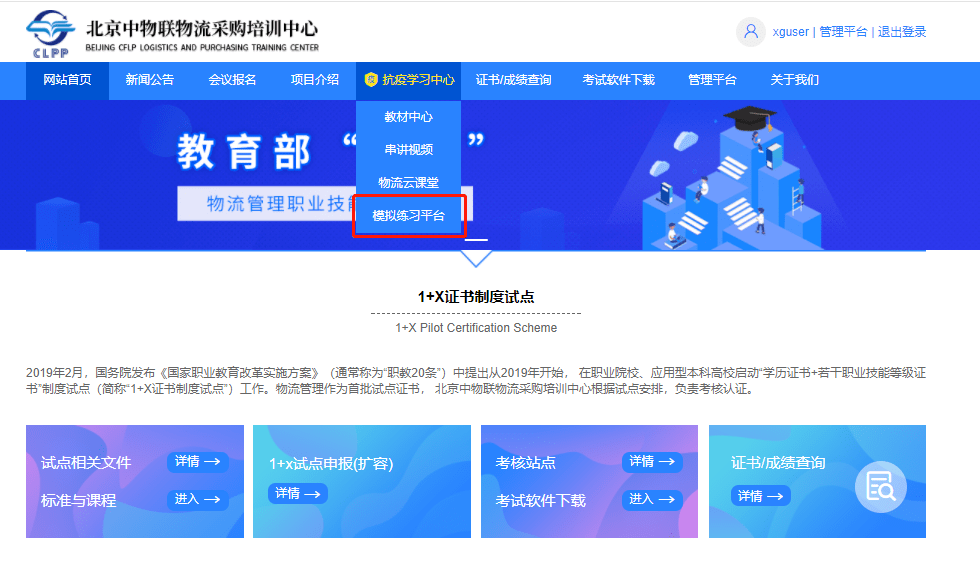Open 证书/成绩查询 in the navigation bar
This screenshot has width=980, height=563.
(513, 80)
